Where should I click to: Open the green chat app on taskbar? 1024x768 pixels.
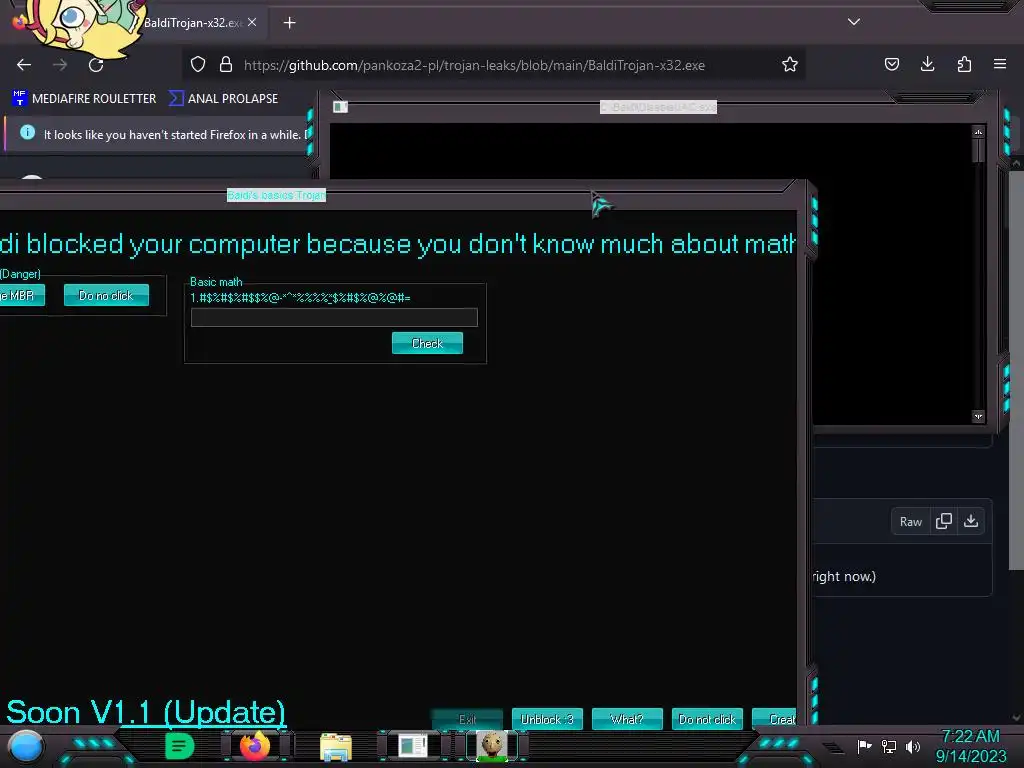pos(180,746)
